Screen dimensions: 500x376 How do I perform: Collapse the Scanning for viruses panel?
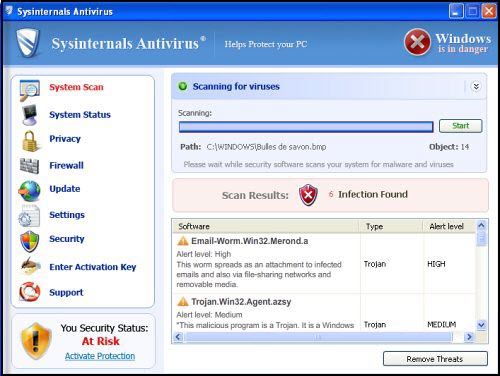(476, 86)
